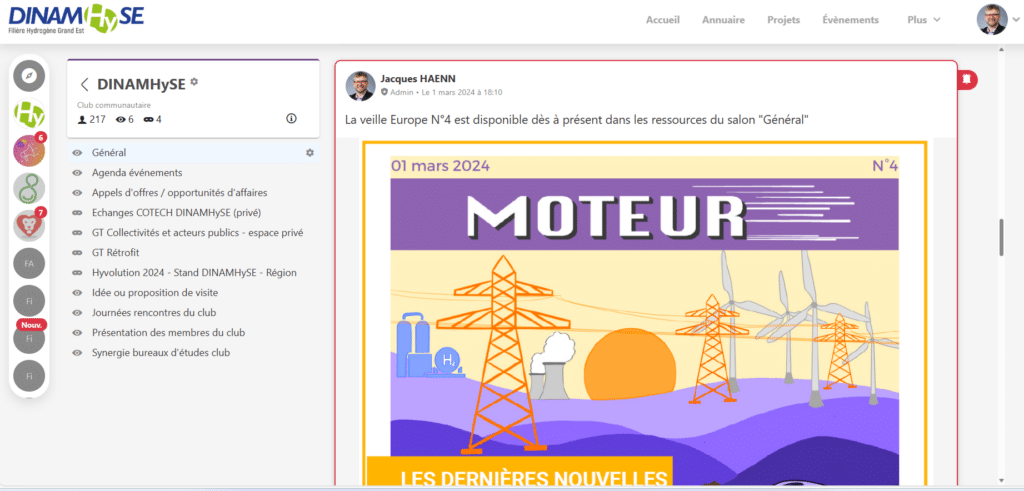Click eye icon of Journées rencontres du club
The width and height of the screenshot is (1024, 491).
click(77, 313)
